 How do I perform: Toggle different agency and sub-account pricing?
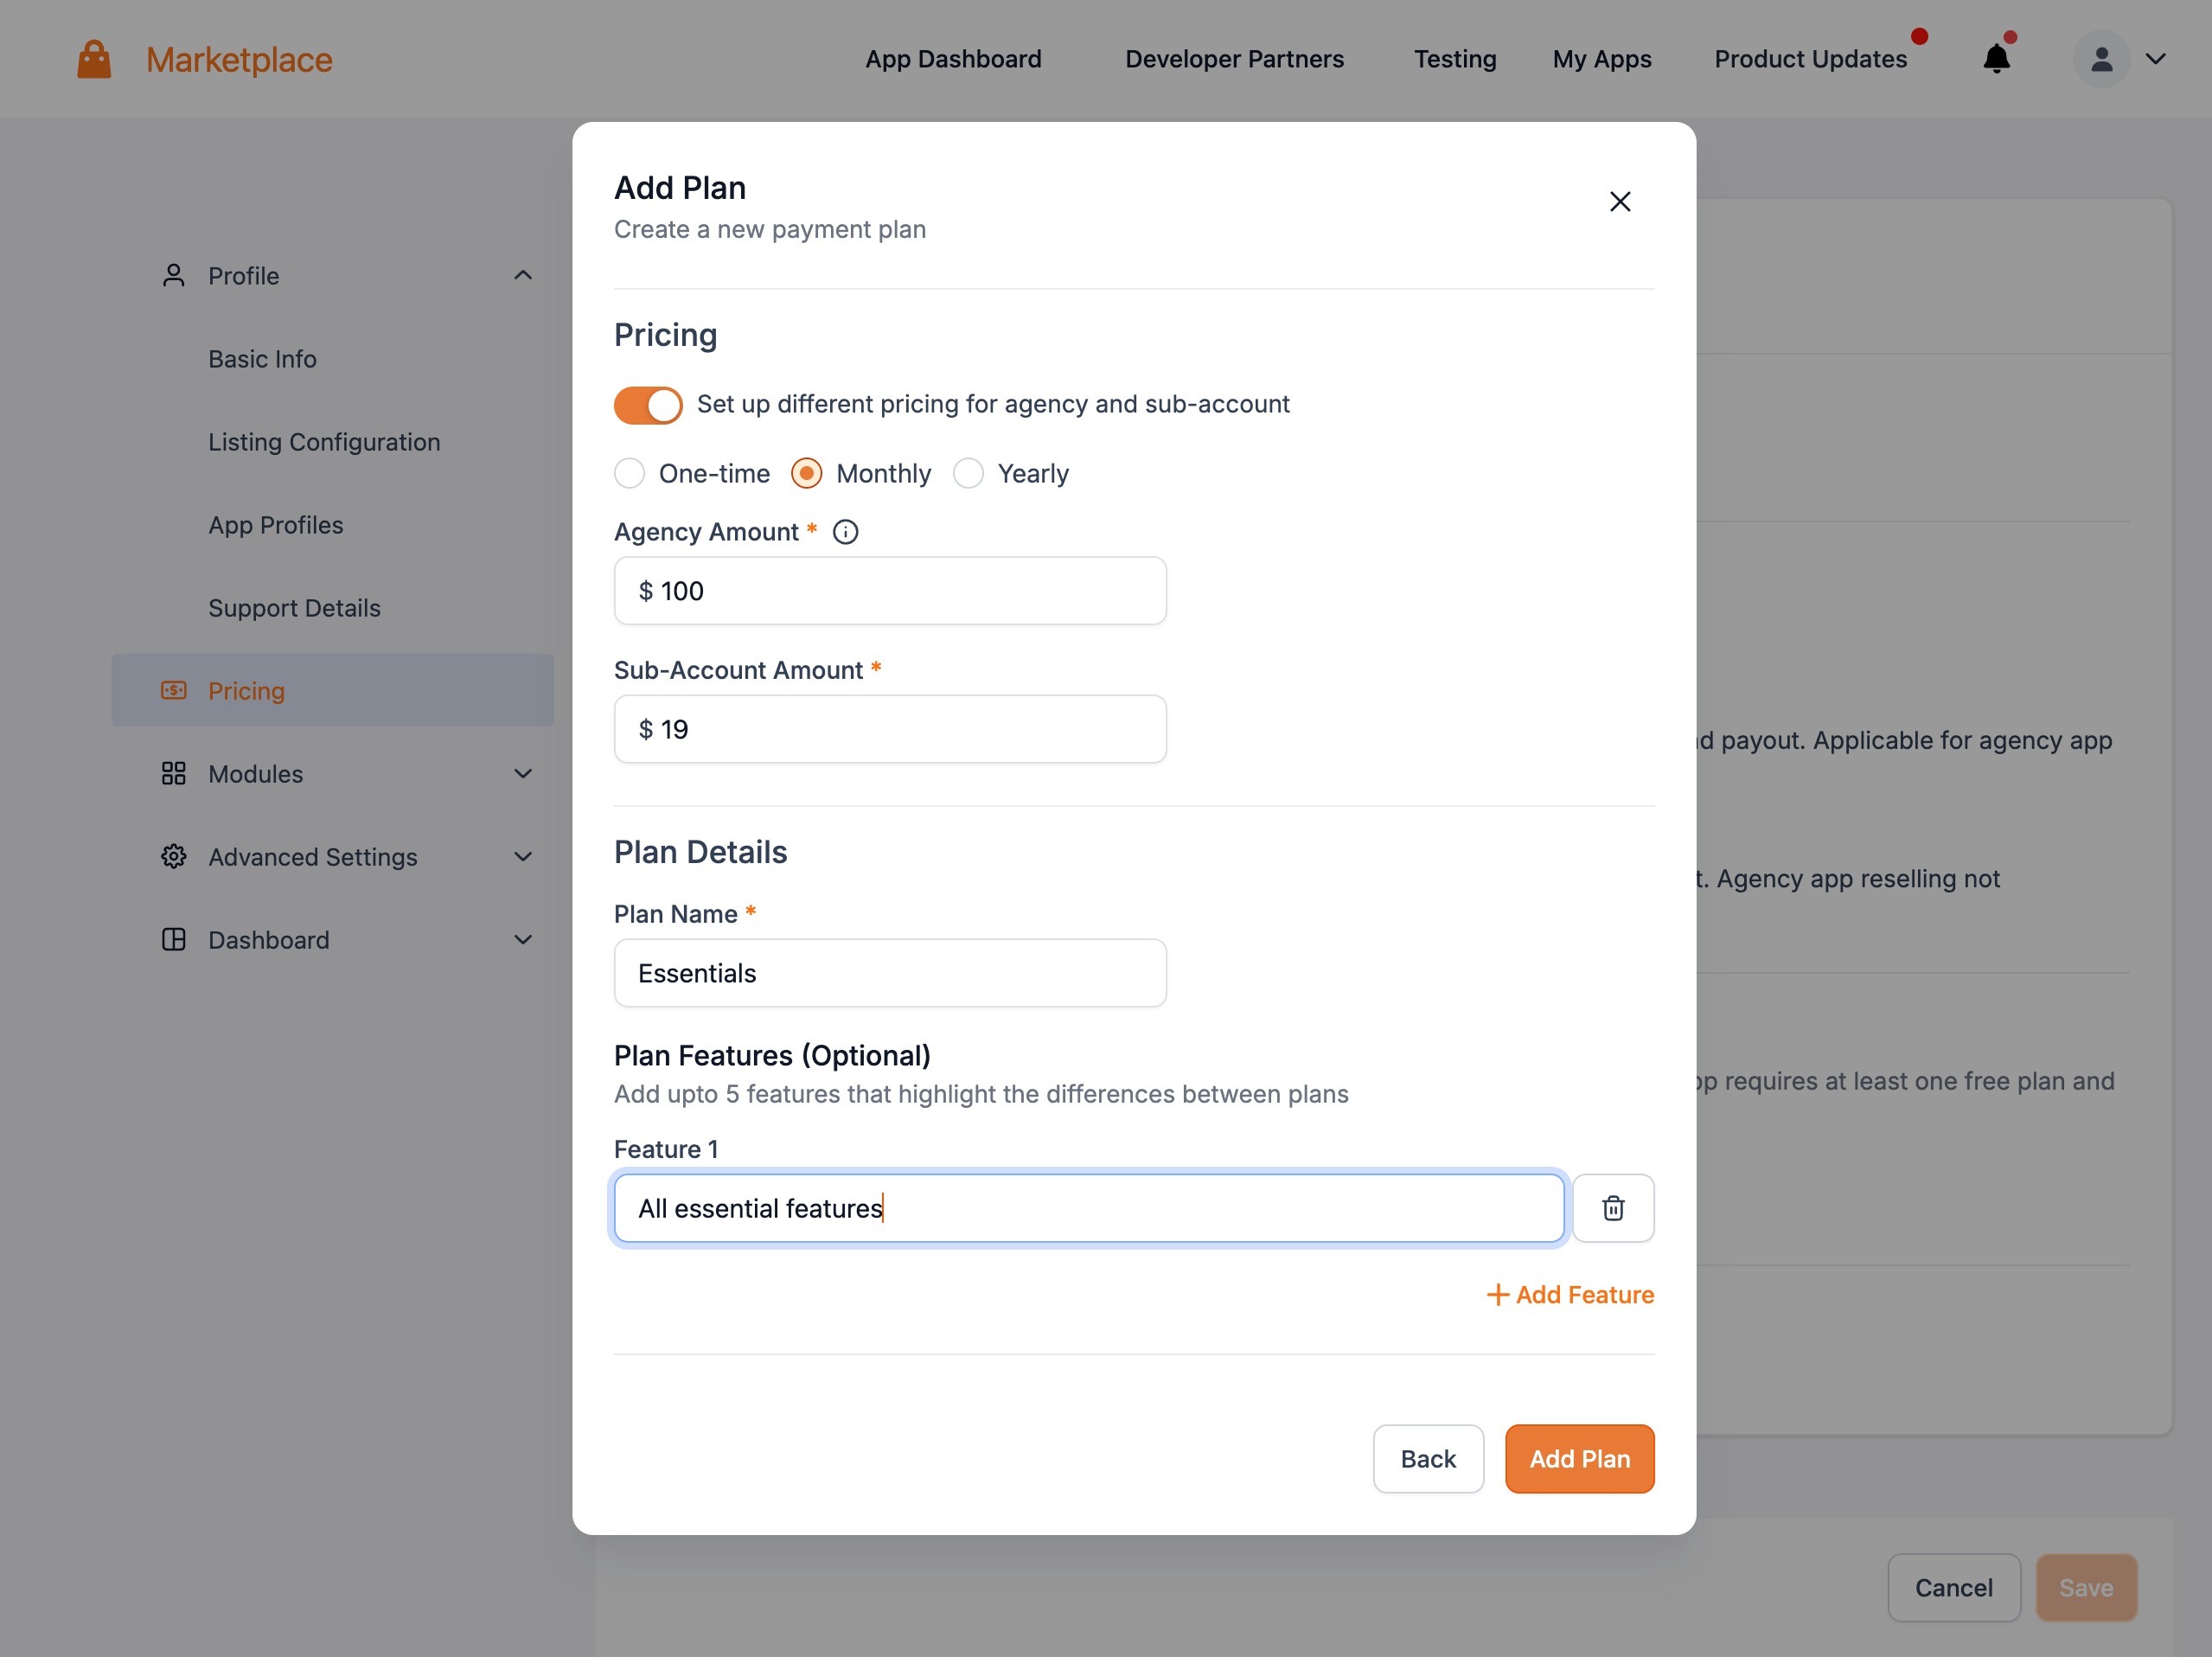[648, 405]
